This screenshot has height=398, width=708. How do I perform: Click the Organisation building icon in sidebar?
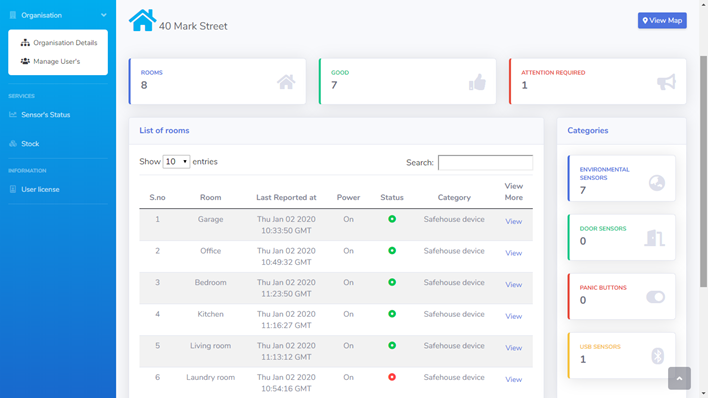tap(13, 15)
